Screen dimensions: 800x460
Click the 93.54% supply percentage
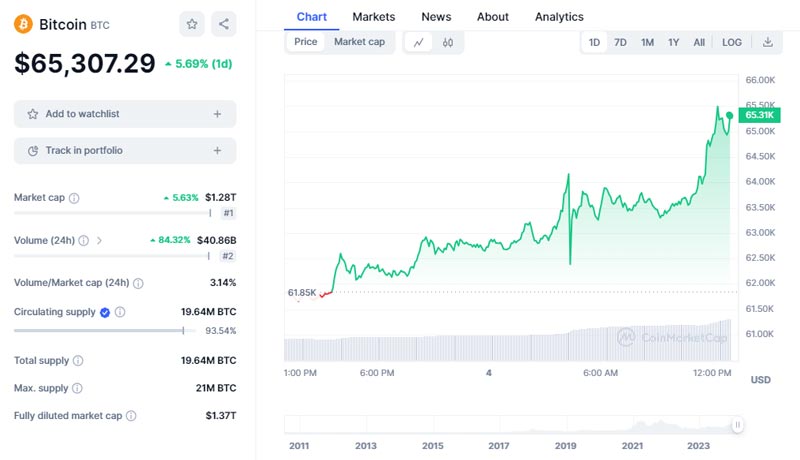coord(220,331)
